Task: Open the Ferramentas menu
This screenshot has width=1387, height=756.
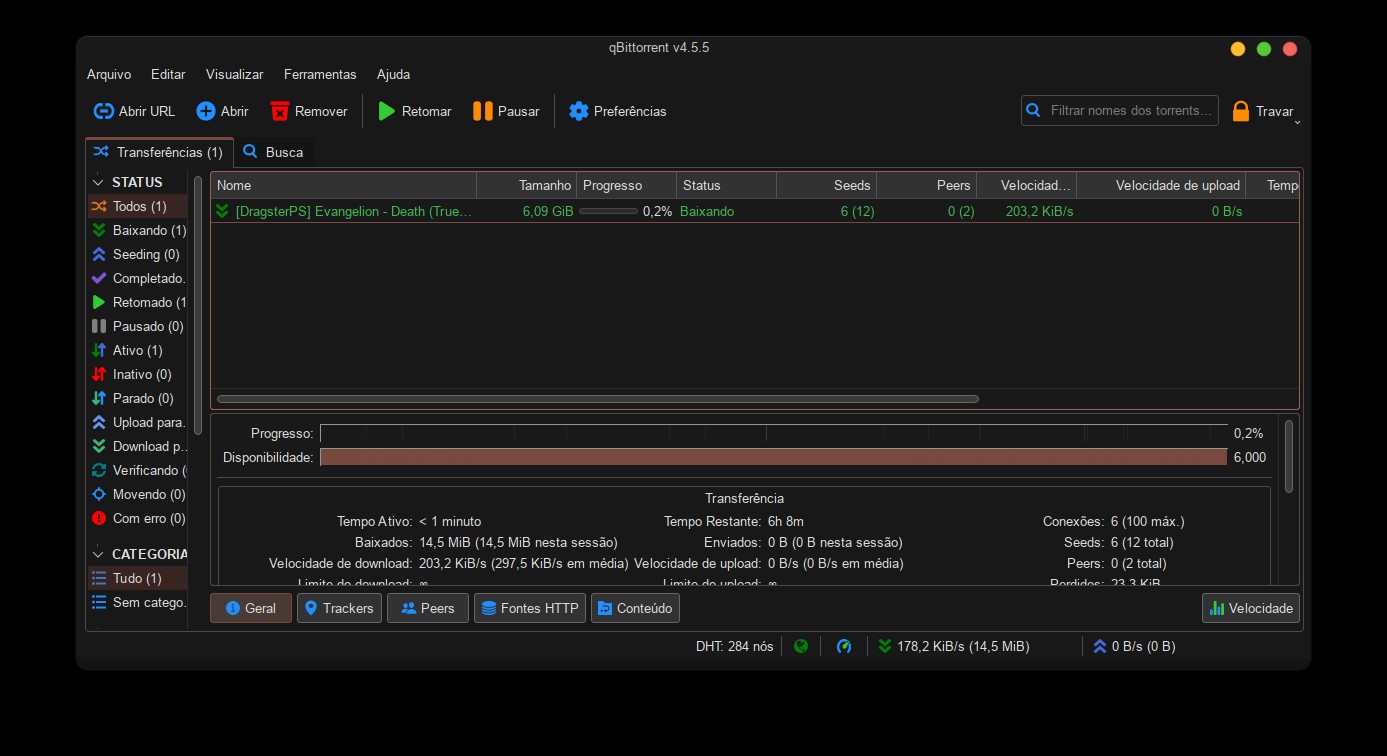Action: (319, 74)
